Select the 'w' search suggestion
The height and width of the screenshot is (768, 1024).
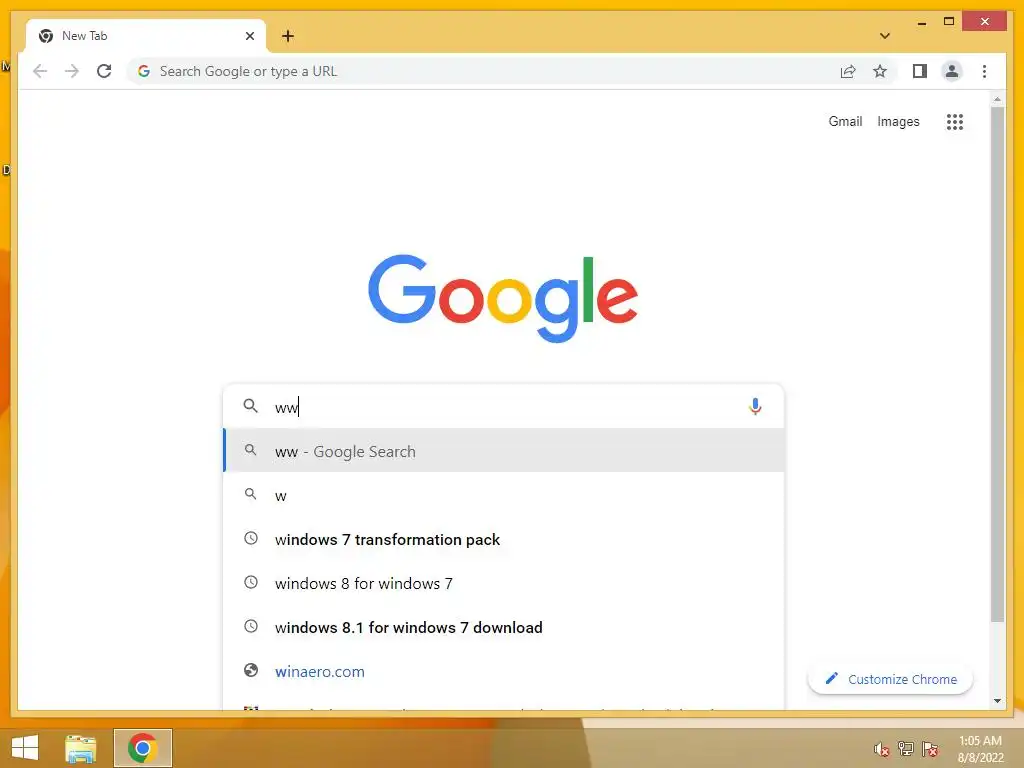coord(503,495)
